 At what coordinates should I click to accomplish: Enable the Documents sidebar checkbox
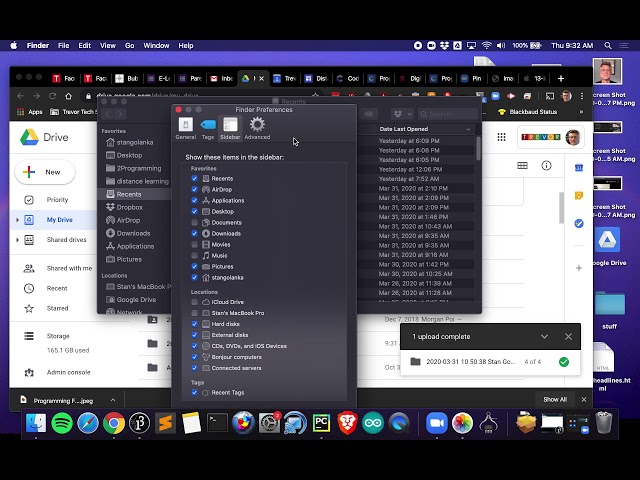pyautogui.click(x=195, y=222)
